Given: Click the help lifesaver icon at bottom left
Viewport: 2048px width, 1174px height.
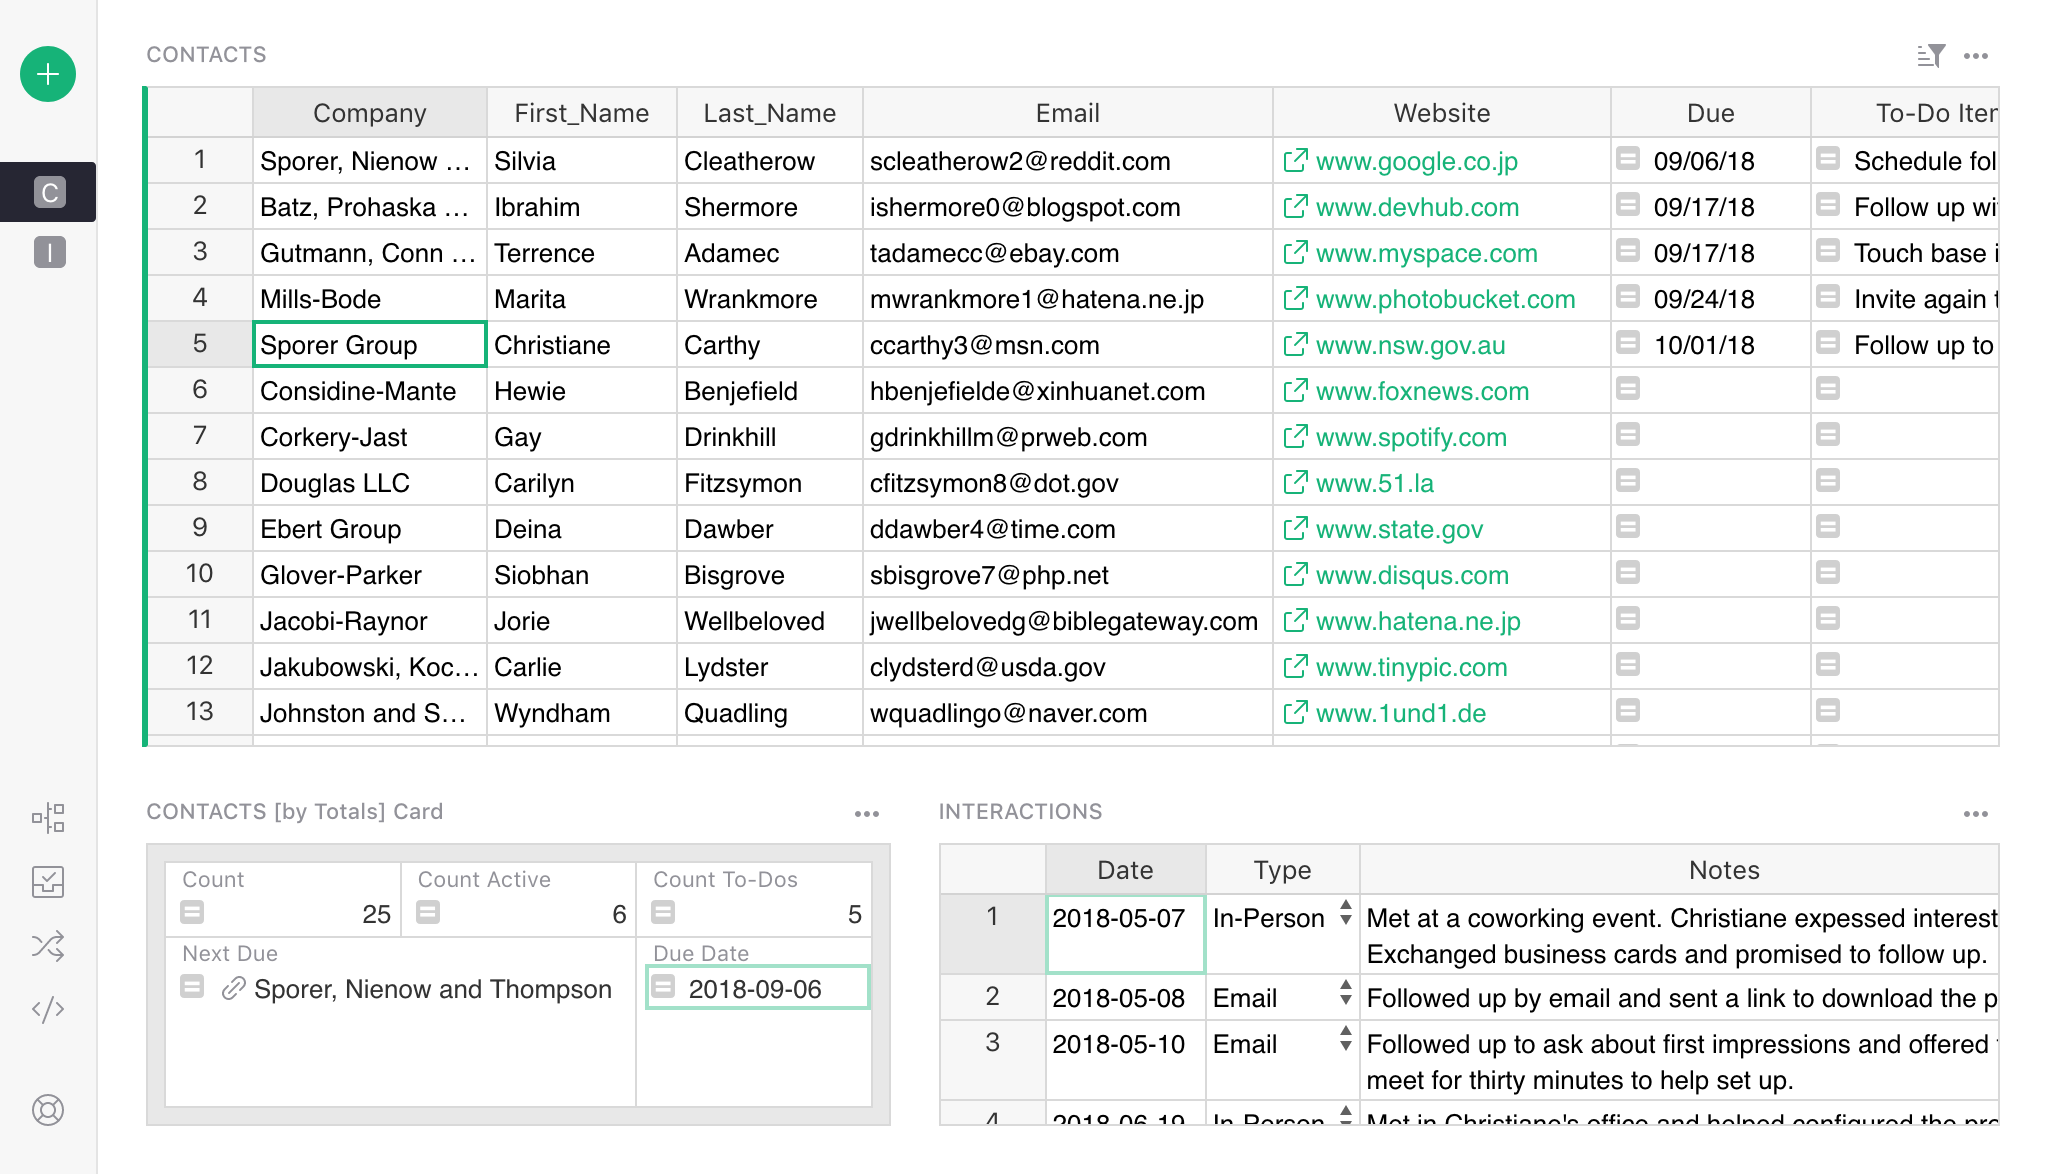Looking at the screenshot, I should click(47, 1109).
